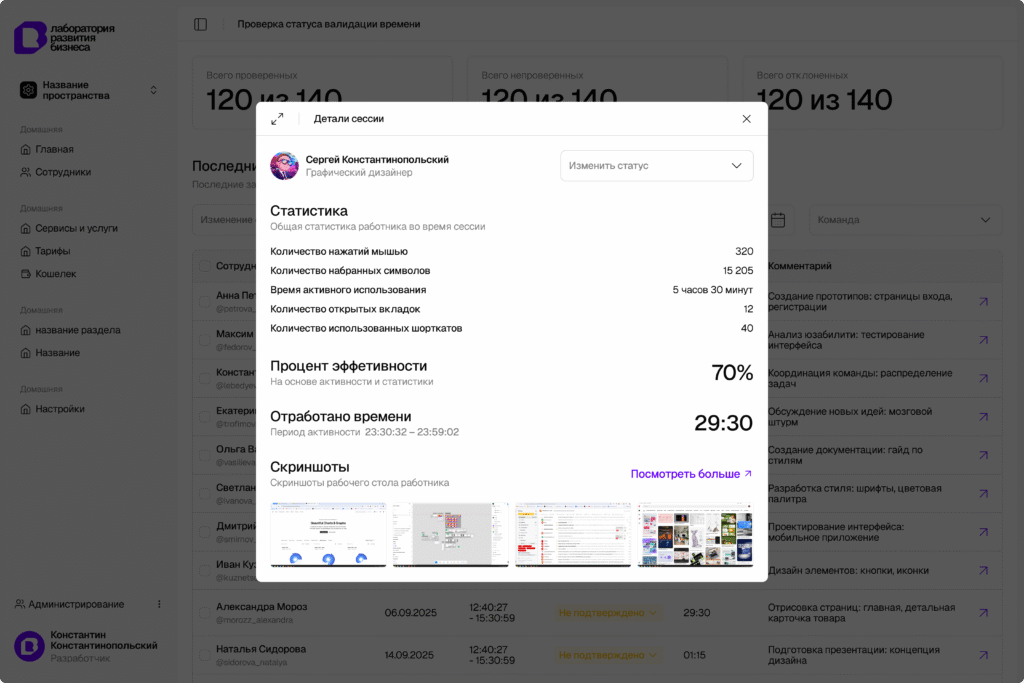Open the Изменить статус dropdown
This screenshot has width=1024, height=683.
coord(656,166)
